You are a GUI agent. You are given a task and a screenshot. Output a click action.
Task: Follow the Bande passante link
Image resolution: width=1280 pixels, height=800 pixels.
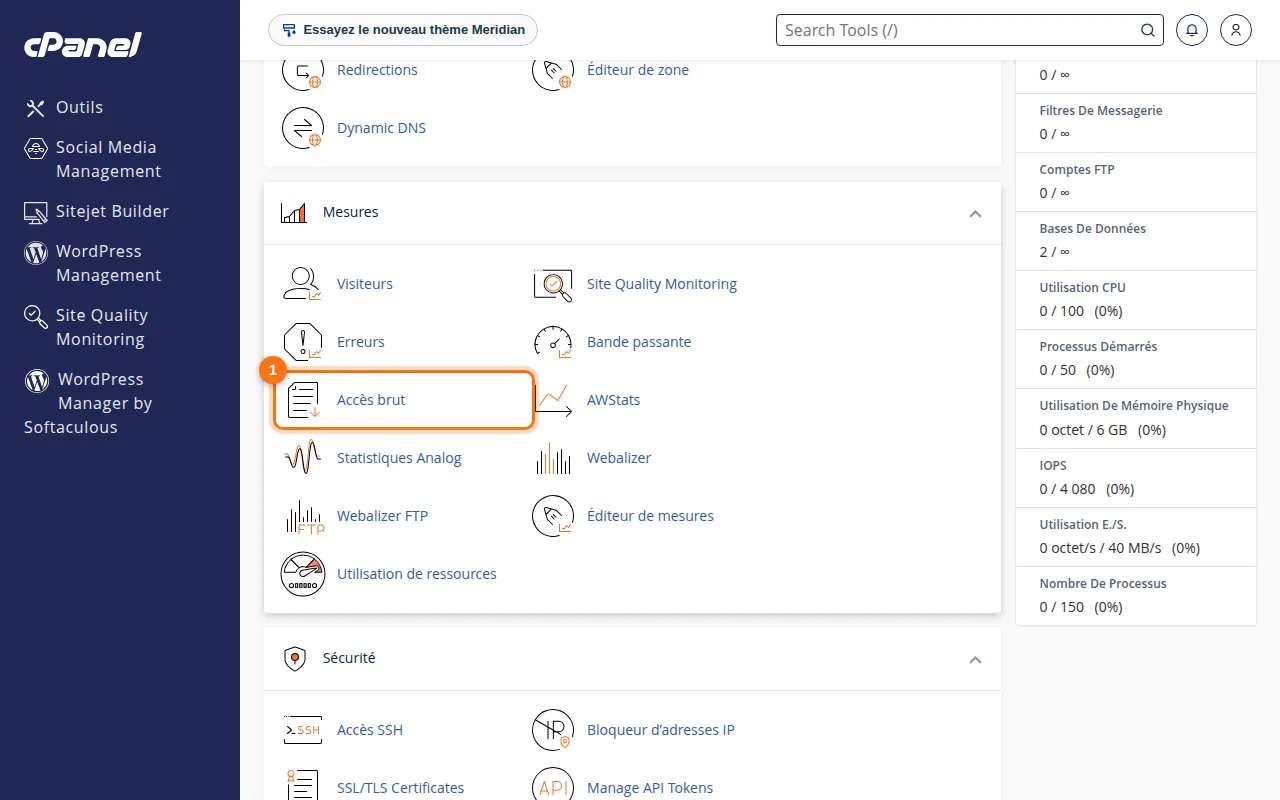pyautogui.click(x=639, y=342)
